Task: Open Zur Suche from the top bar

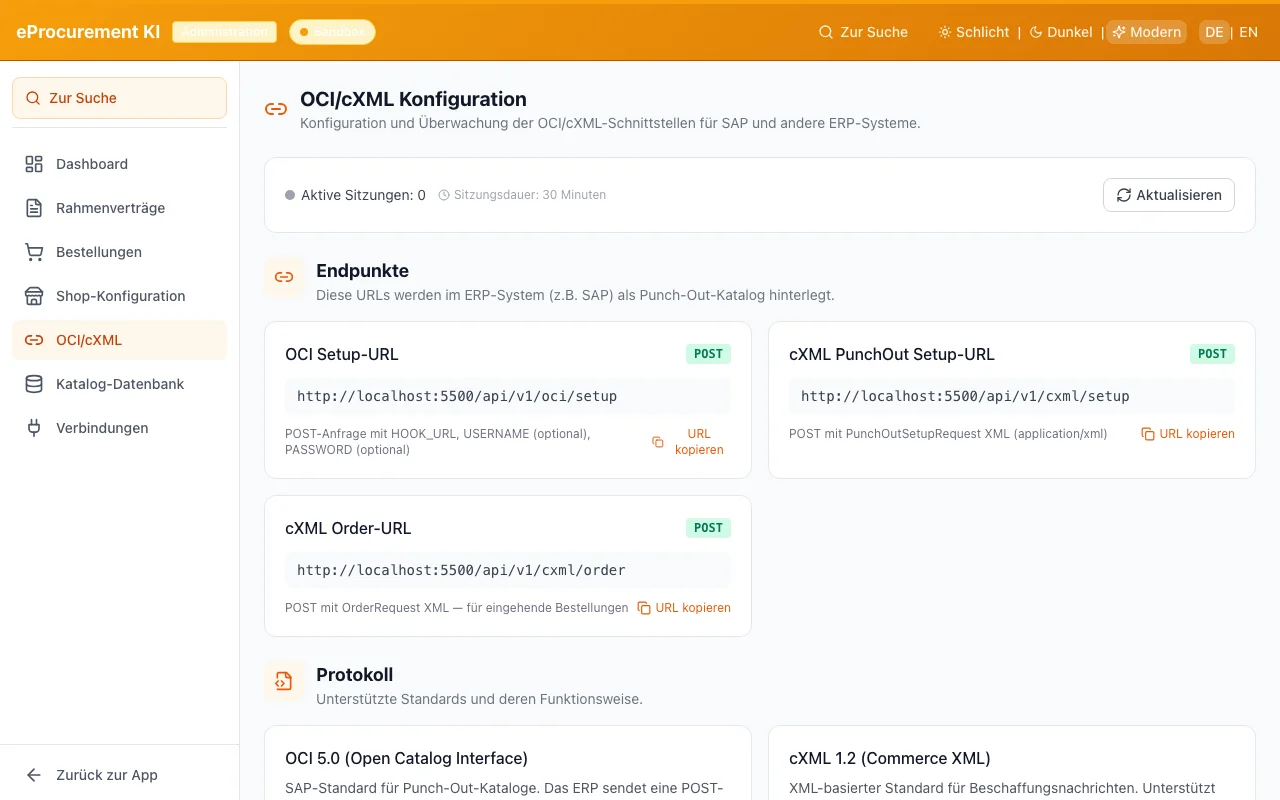Action: tap(863, 31)
